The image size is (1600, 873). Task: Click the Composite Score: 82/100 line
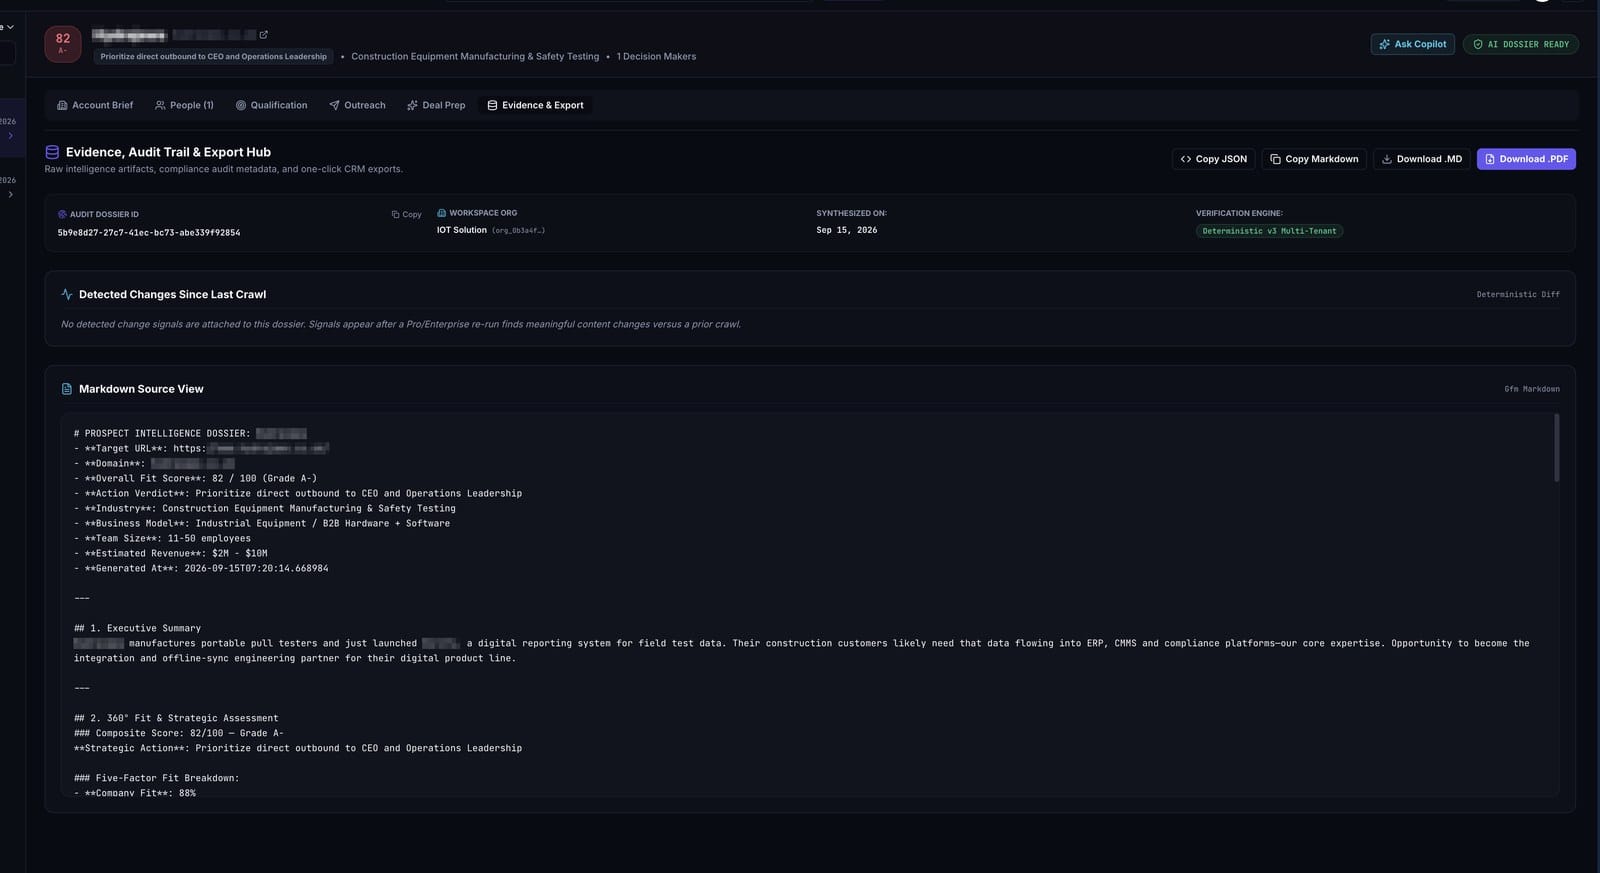tap(179, 733)
